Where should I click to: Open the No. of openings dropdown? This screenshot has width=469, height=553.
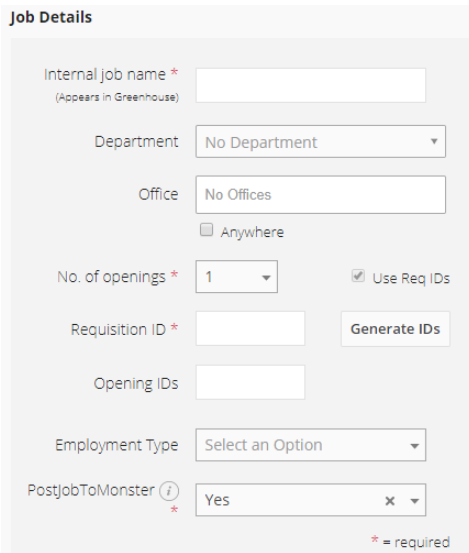(237, 276)
